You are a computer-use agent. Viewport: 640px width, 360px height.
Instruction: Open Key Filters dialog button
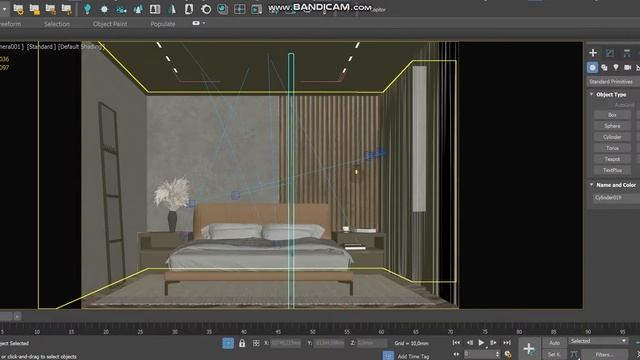(604, 354)
